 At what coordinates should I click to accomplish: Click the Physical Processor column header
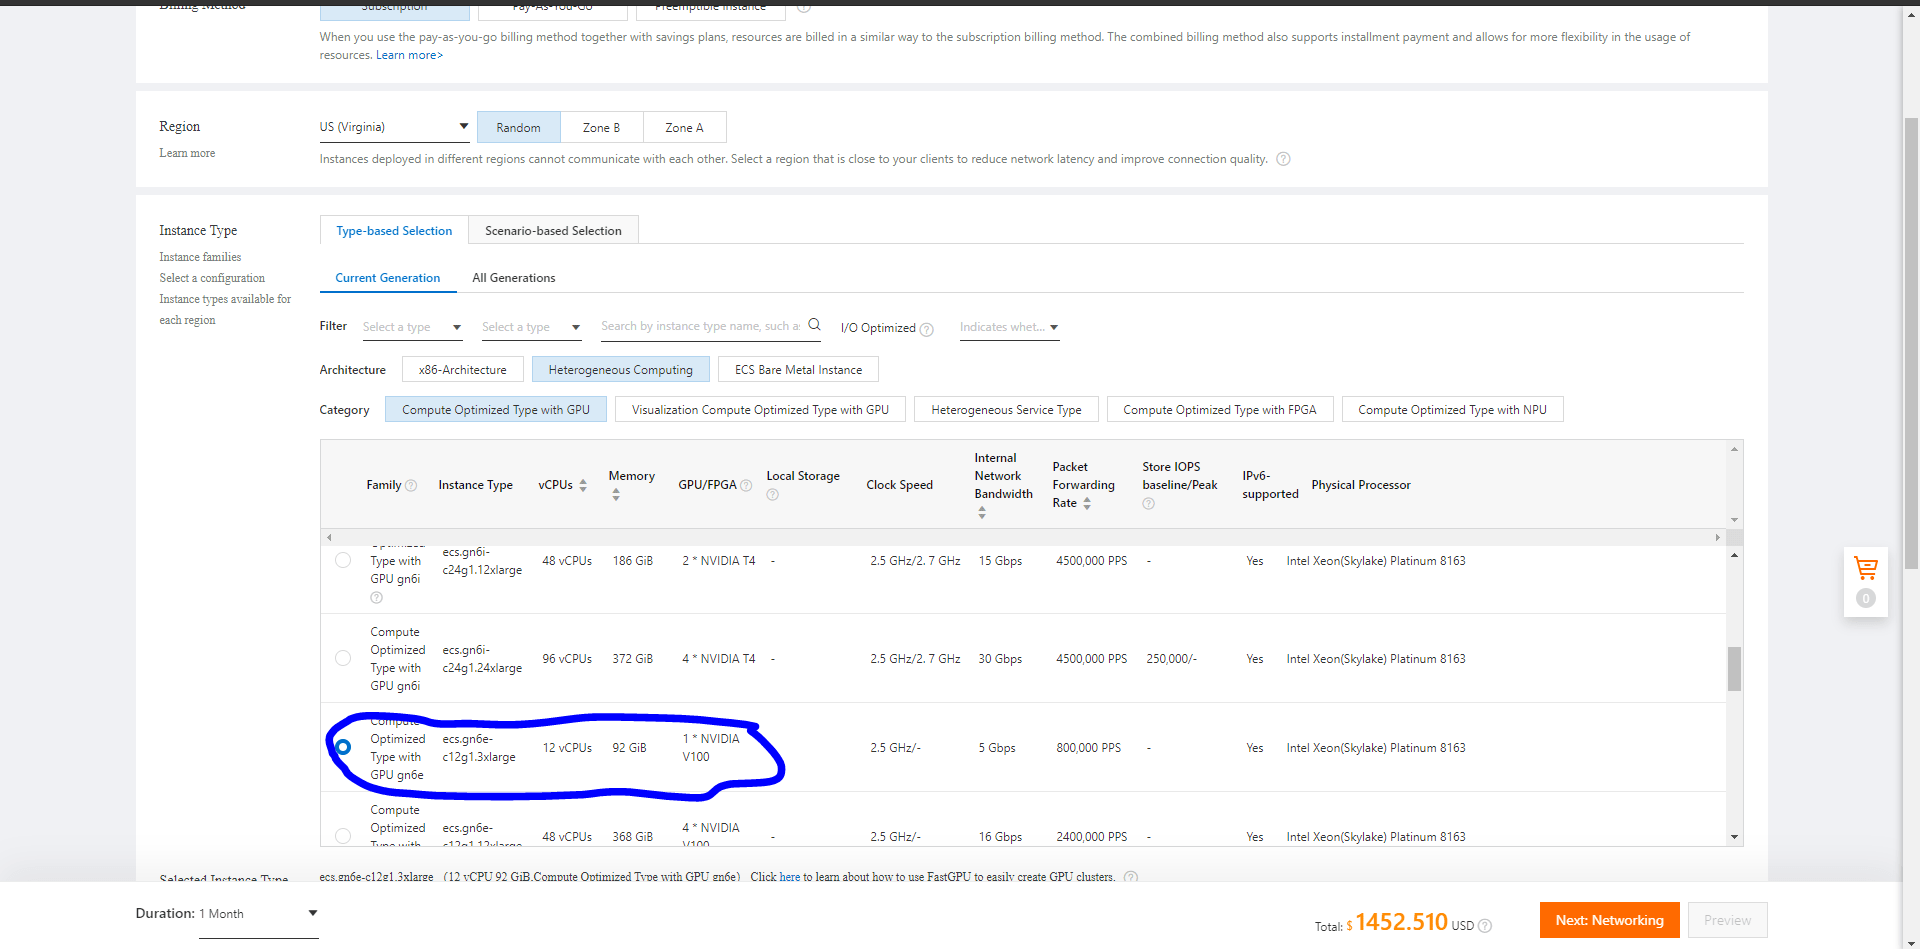[1361, 485]
